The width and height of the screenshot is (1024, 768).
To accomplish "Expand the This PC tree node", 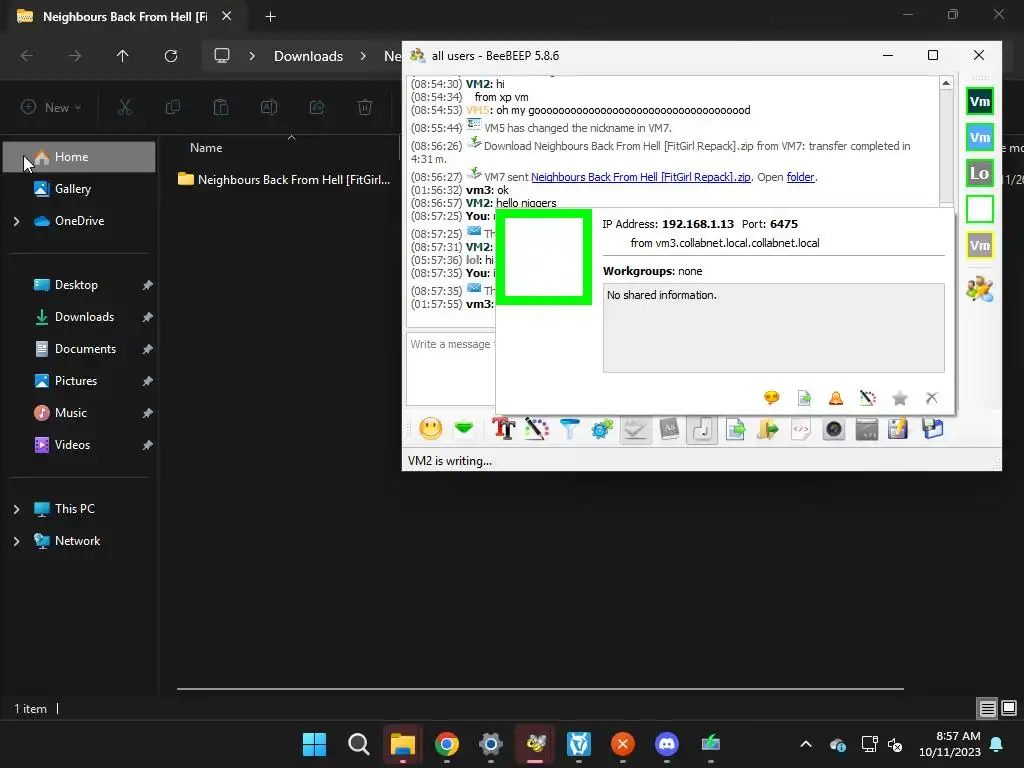I will pyautogui.click(x=16, y=509).
